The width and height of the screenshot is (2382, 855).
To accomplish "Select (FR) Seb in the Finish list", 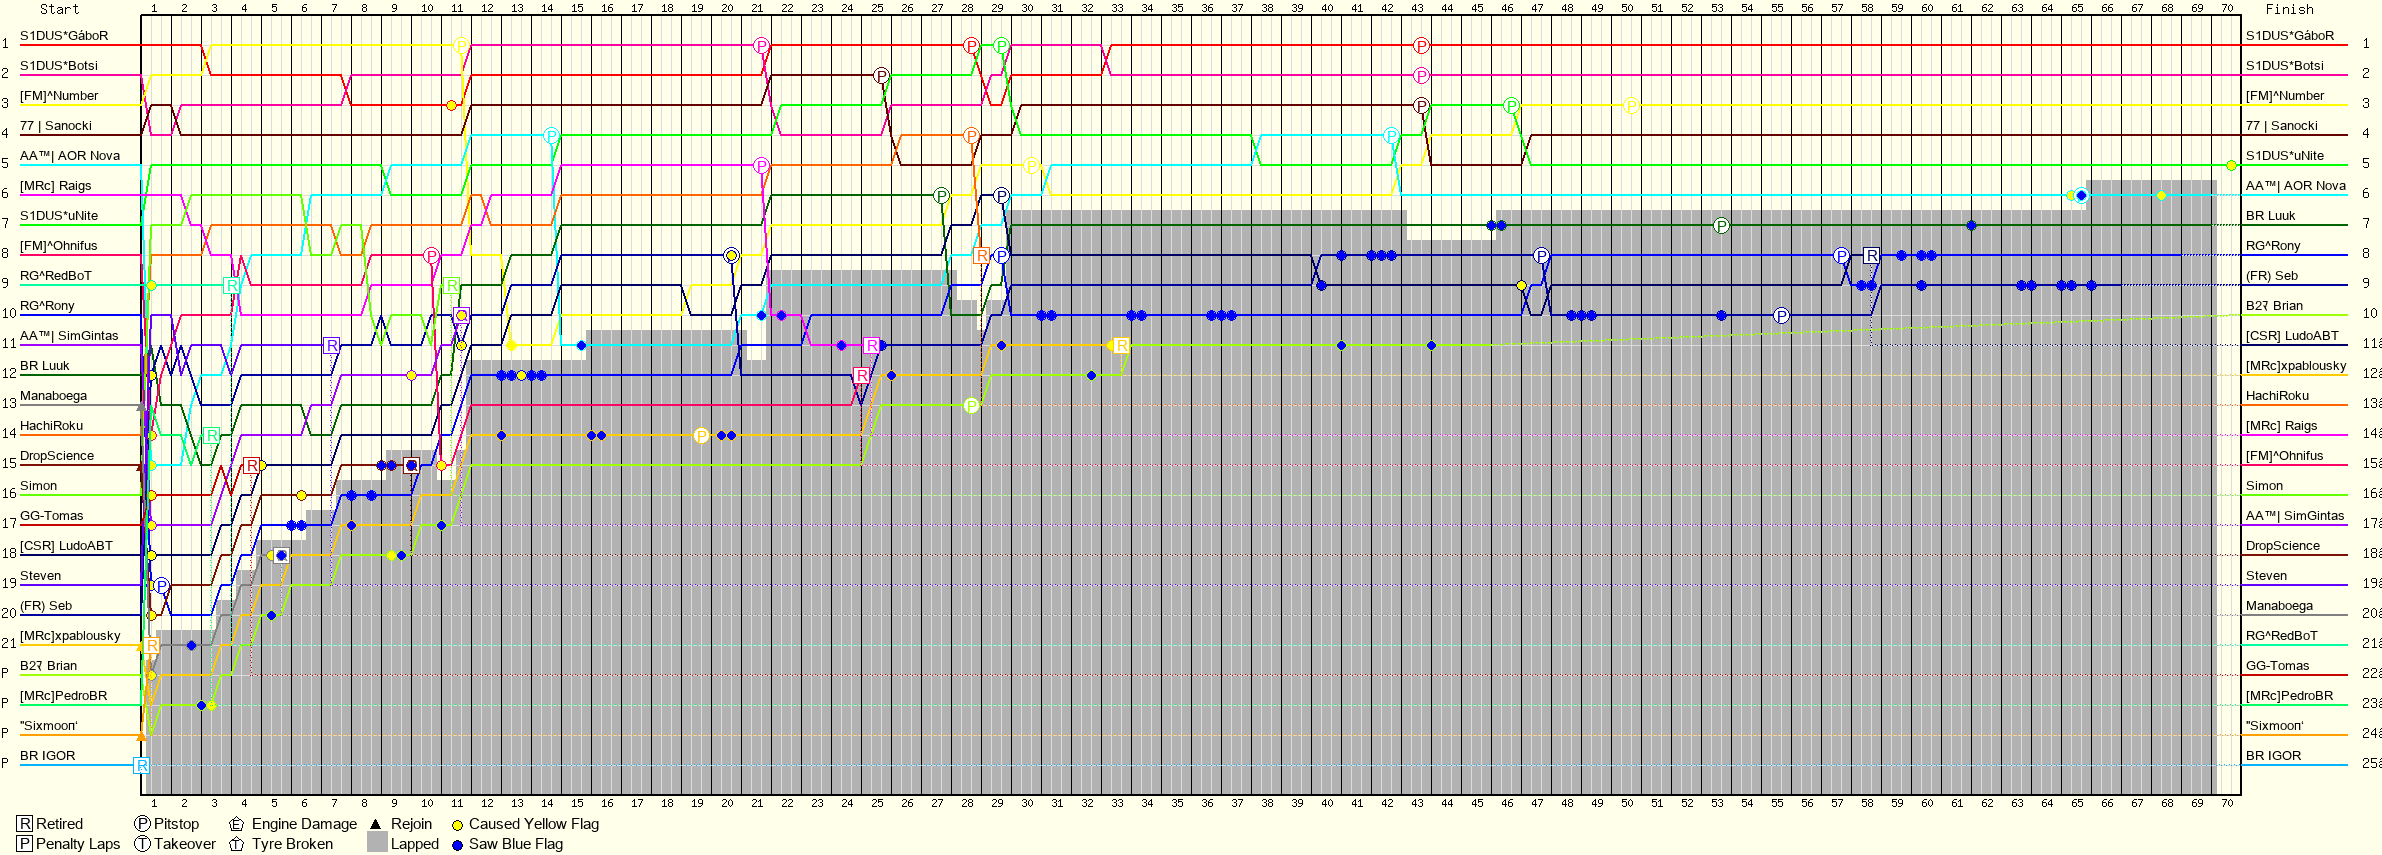I will pos(2272,276).
